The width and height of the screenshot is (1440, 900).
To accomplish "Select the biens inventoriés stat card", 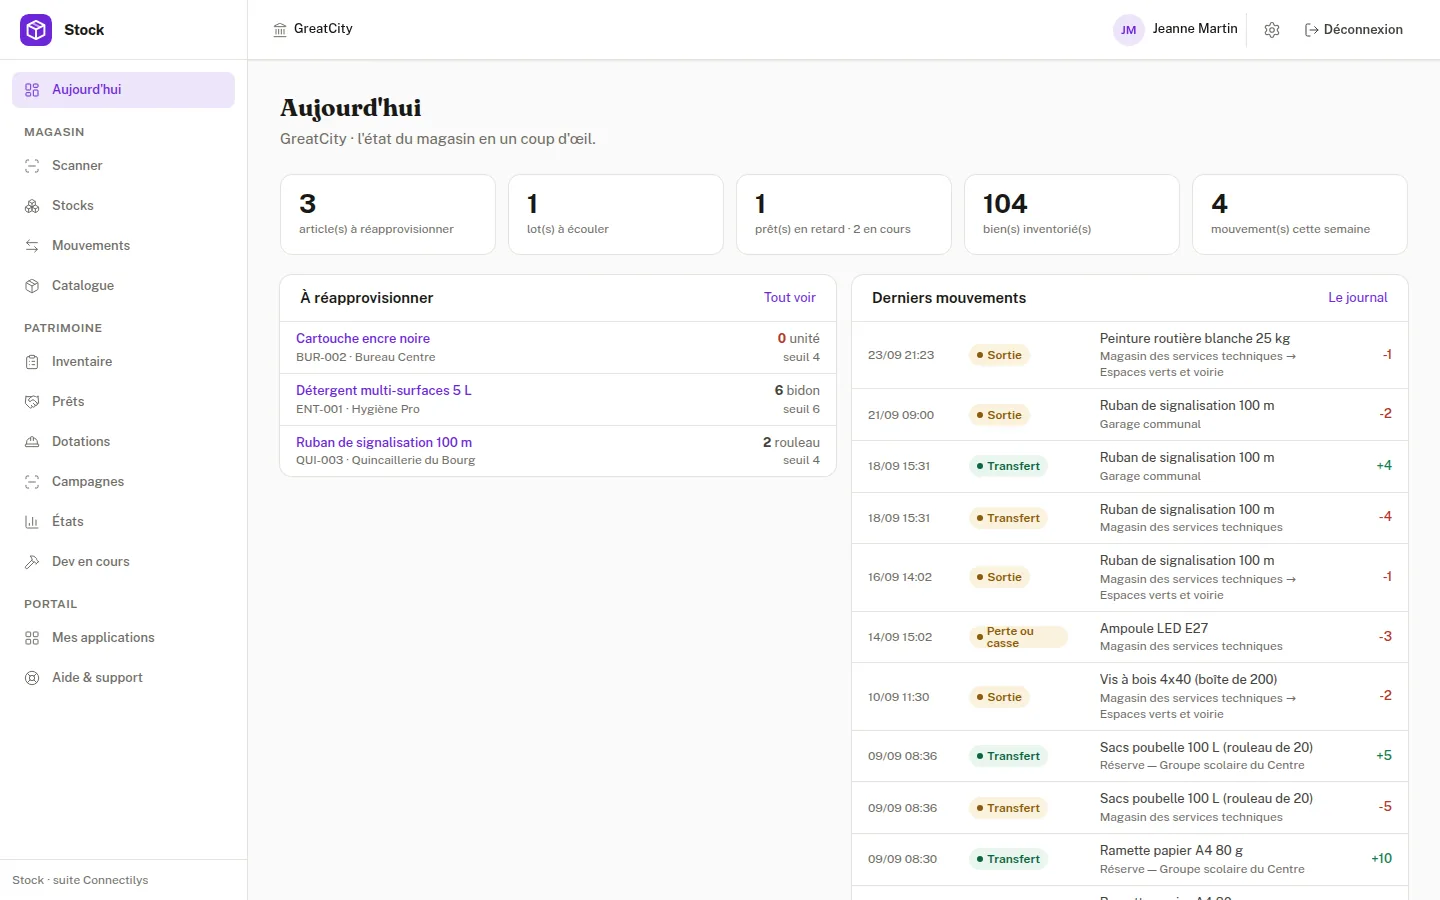I will tap(1072, 215).
